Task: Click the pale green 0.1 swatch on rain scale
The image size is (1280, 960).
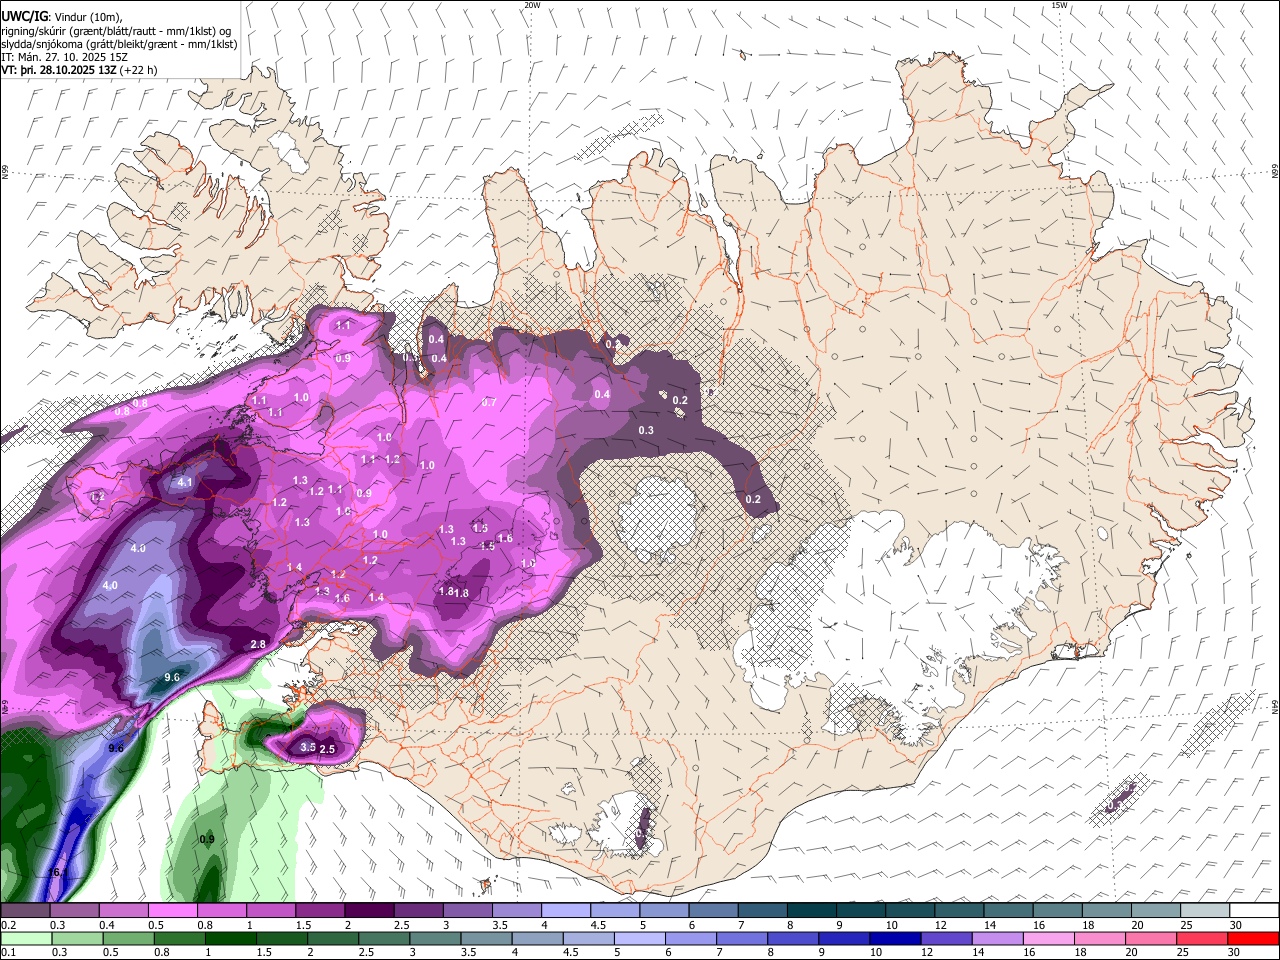Action: click(x=26, y=938)
